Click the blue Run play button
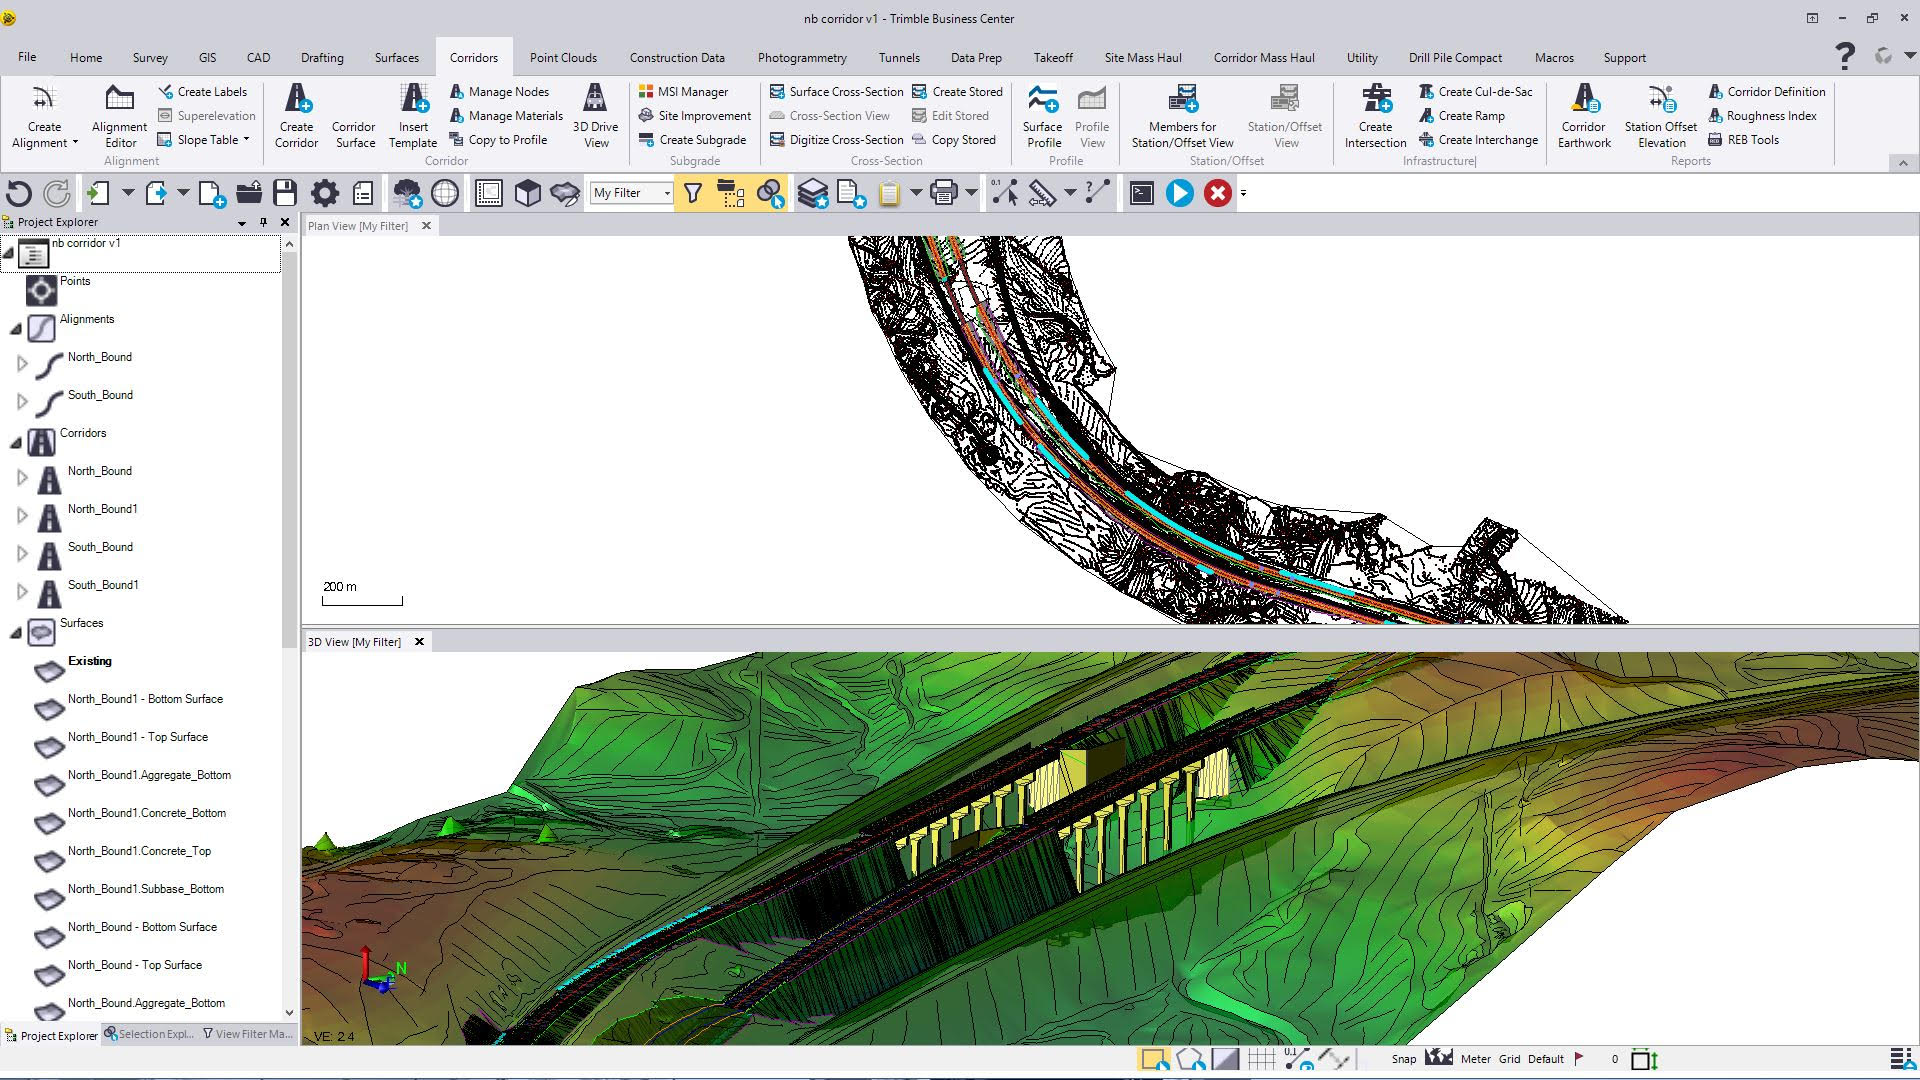This screenshot has height=1080, width=1920. tap(1180, 193)
